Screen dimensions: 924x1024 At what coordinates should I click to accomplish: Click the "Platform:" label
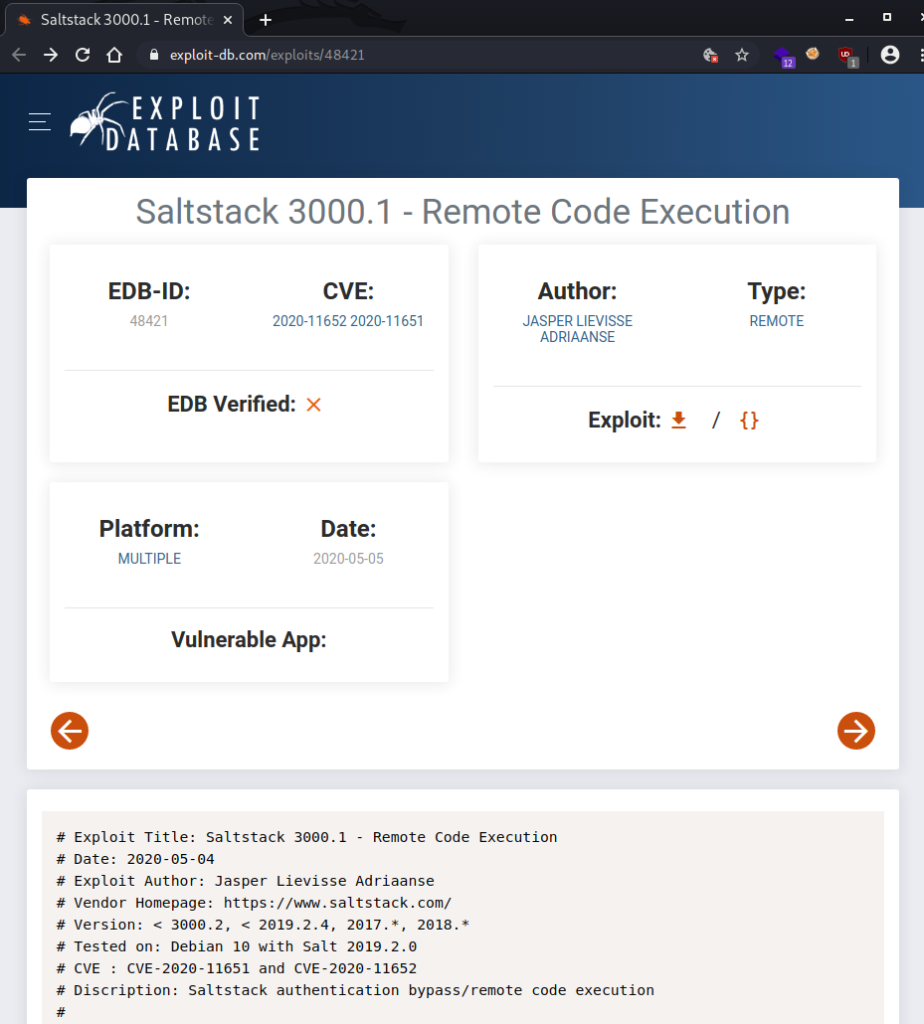point(149,529)
